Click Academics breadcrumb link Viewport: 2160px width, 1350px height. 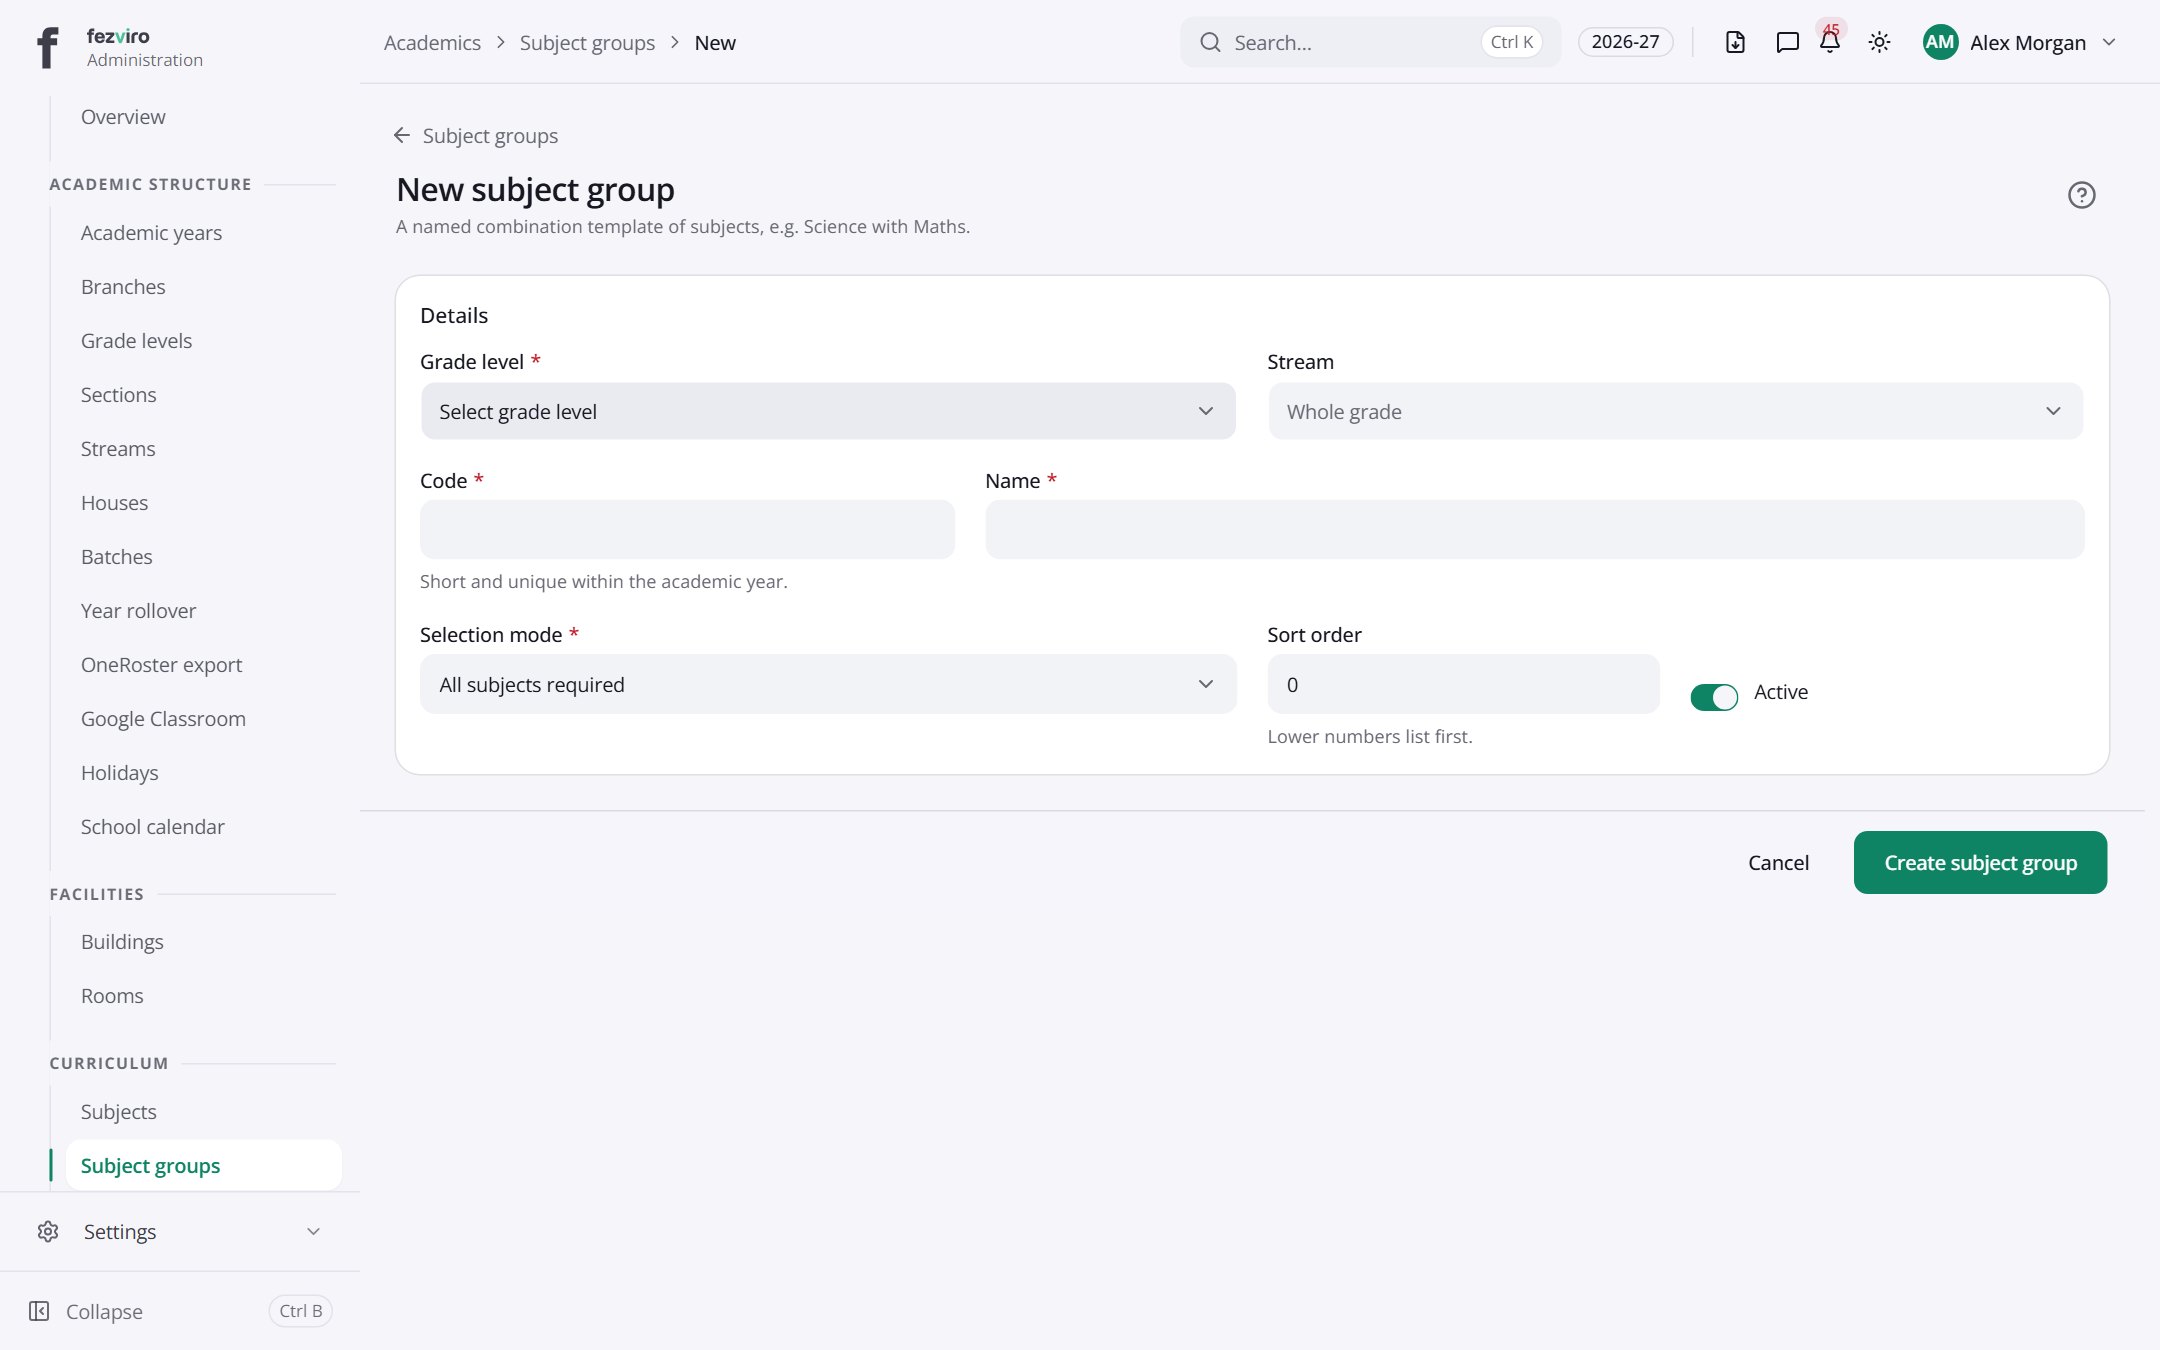pyautogui.click(x=432, y=42)
